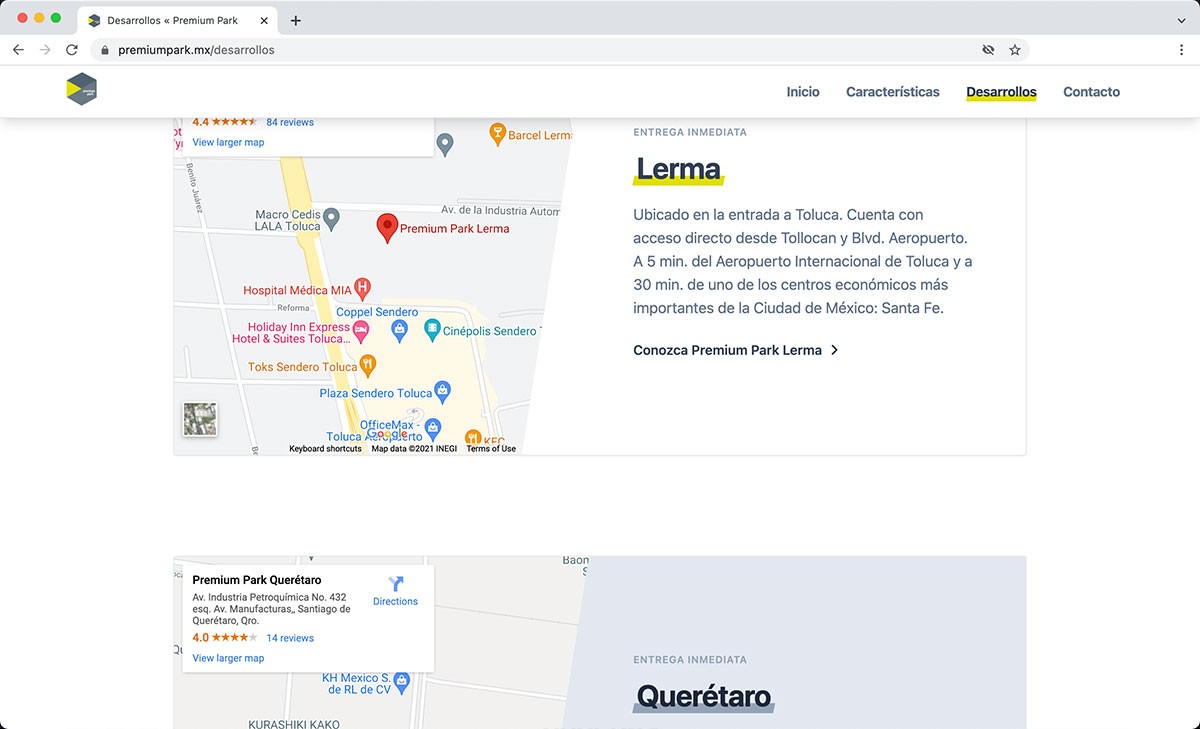Click the Plaza Sendero Toluca marker
The image size is (1200, 729).
443,391
